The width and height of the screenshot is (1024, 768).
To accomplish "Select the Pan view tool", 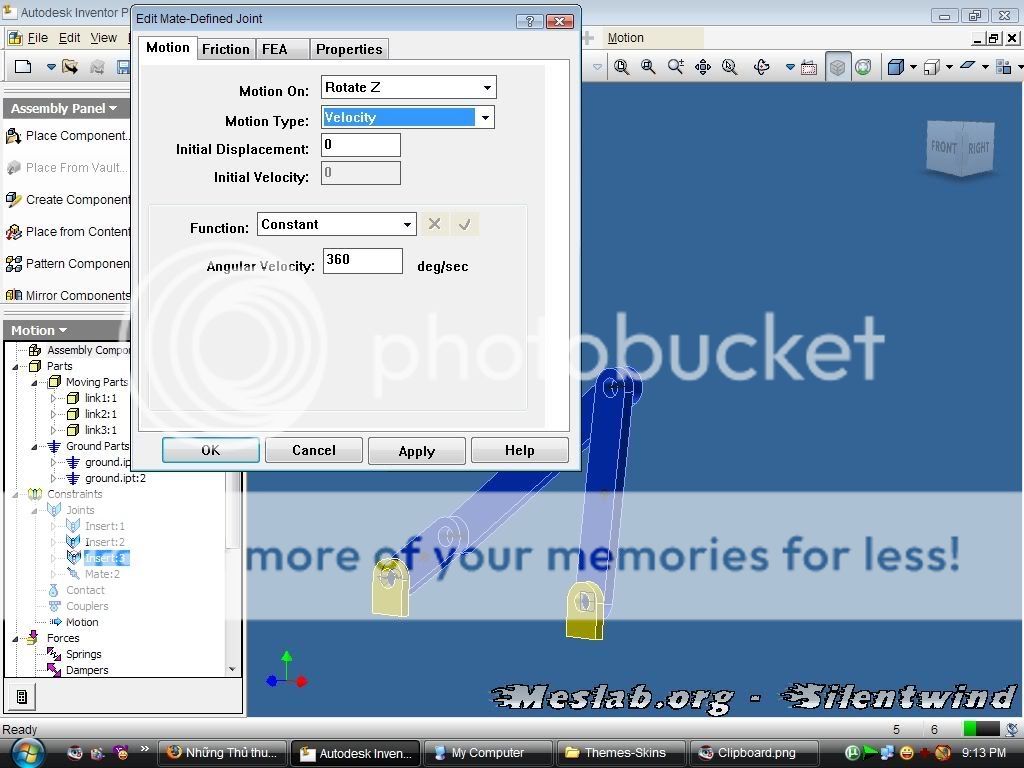I will click(703, 67).
